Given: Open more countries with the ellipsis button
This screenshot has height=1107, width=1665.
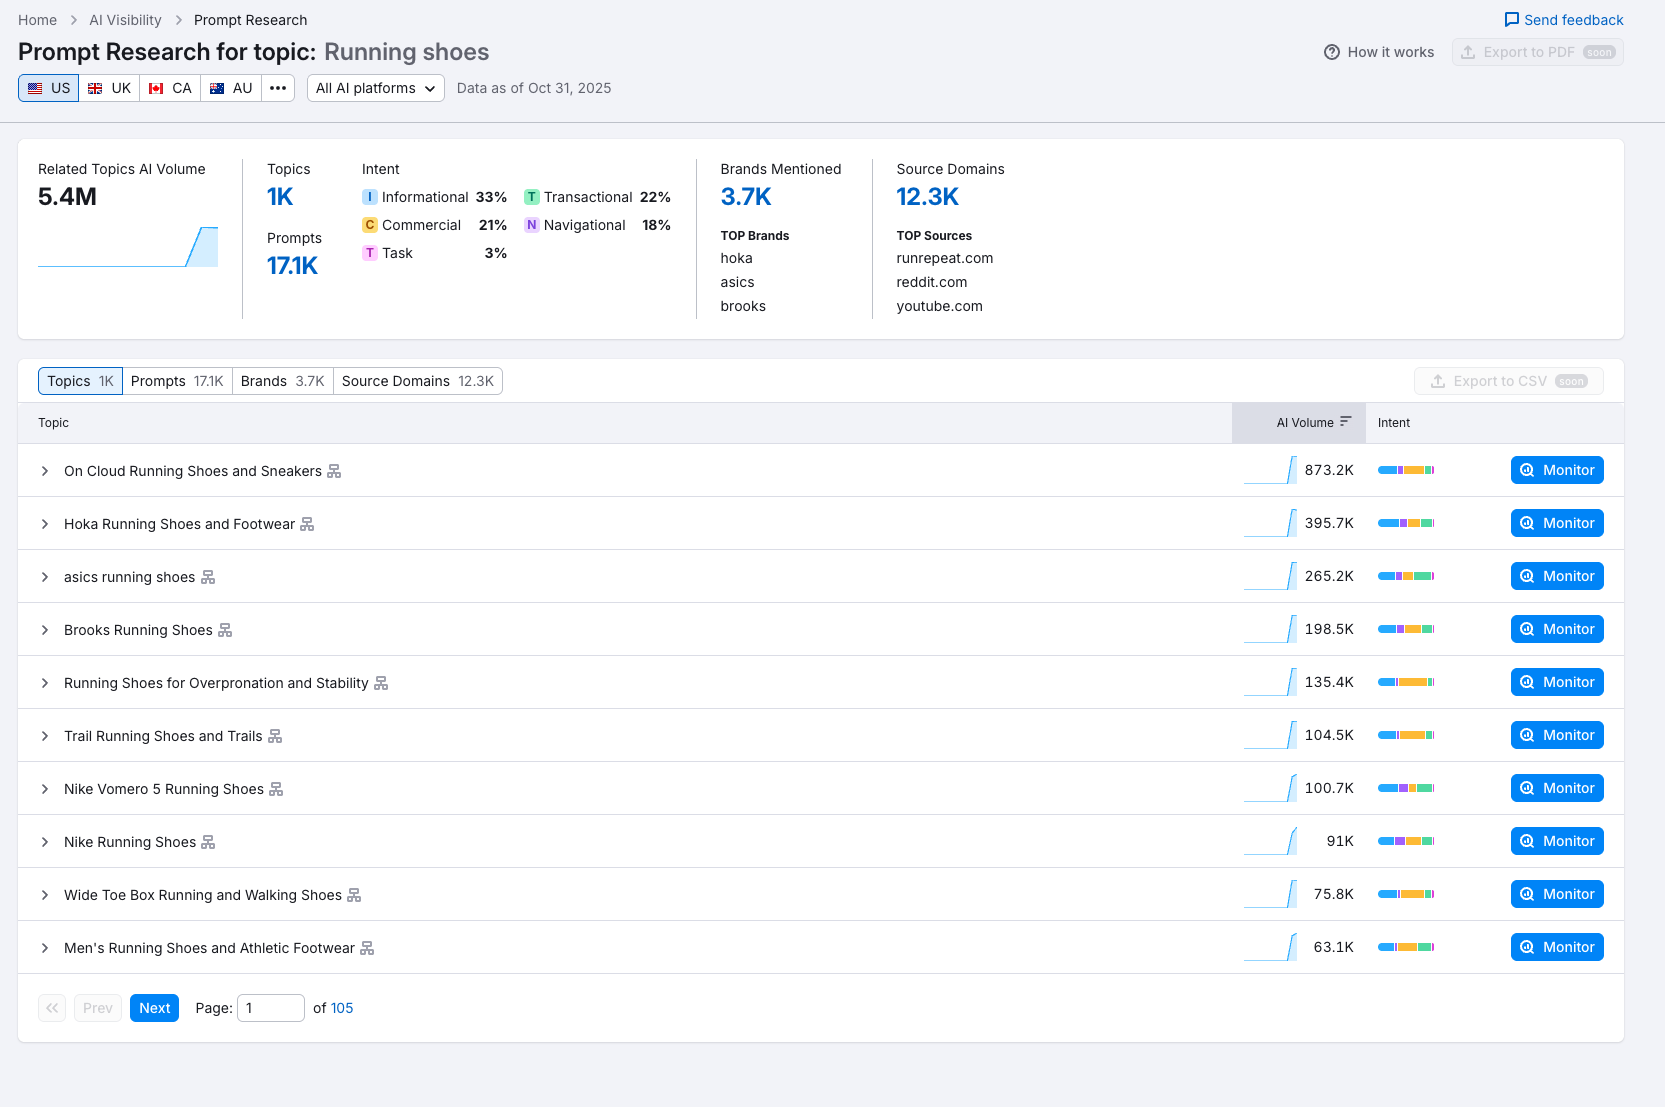Looking at the screenshot, I should click(x=278, y=88).
